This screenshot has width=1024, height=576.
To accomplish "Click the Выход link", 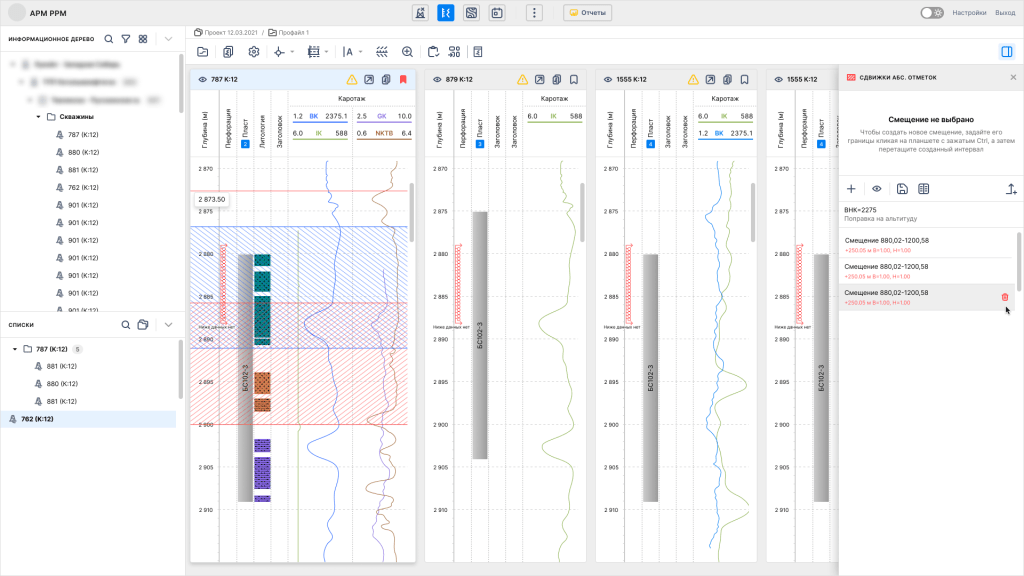I will [x=1004, y=13].
